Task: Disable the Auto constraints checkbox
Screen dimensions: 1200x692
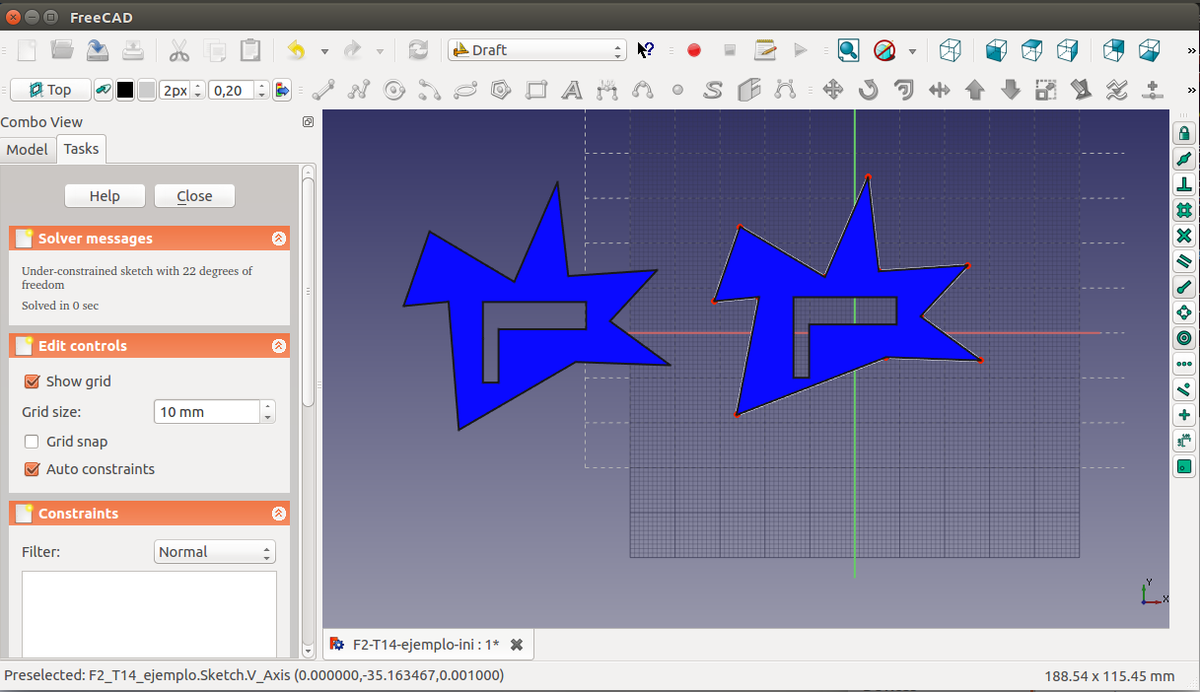Action: pos(32,469)
